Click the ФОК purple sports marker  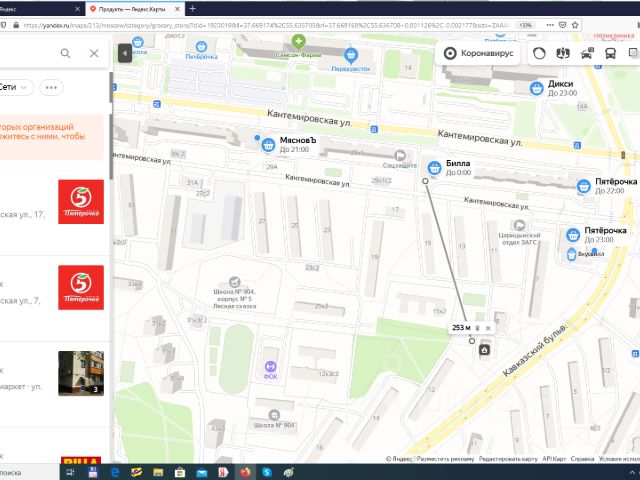[x=271, y=366]
